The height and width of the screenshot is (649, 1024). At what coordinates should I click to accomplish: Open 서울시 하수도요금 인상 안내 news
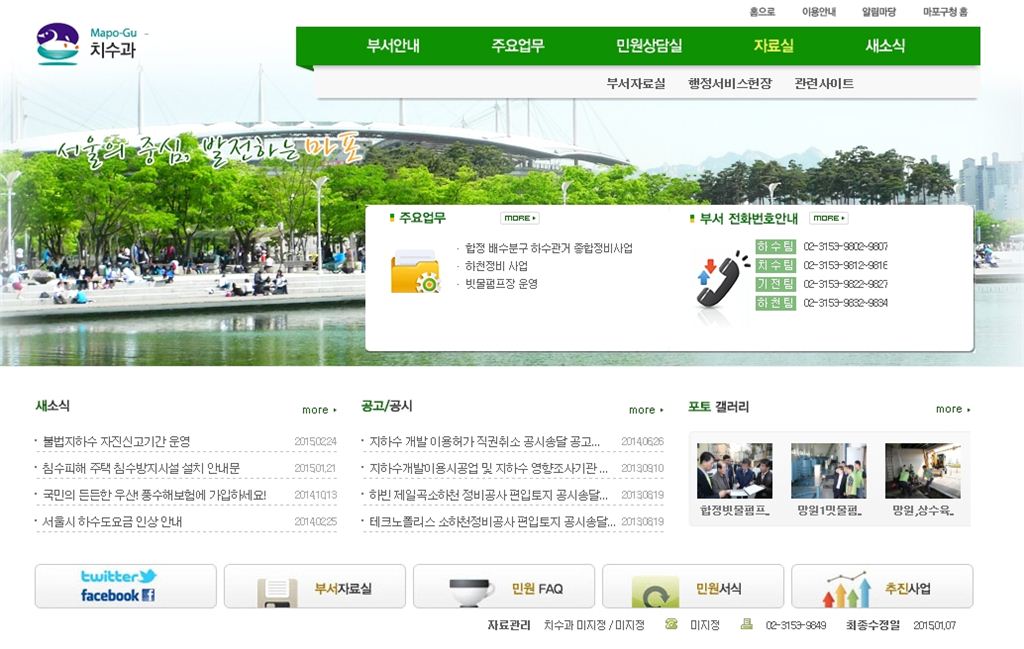point(112,522)
